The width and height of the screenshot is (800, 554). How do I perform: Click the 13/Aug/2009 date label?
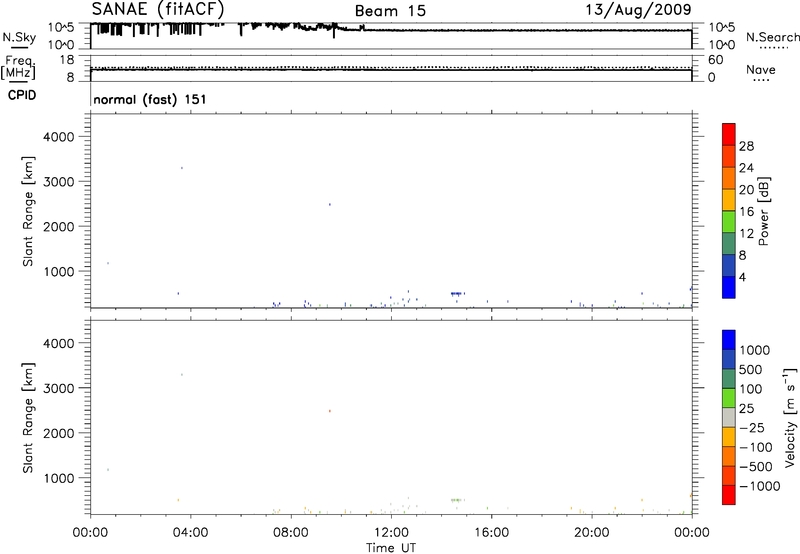coord(638,10)
